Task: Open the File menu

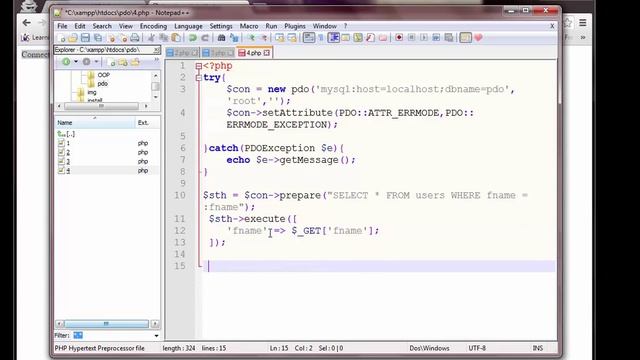Action: (x=62, y=26)
